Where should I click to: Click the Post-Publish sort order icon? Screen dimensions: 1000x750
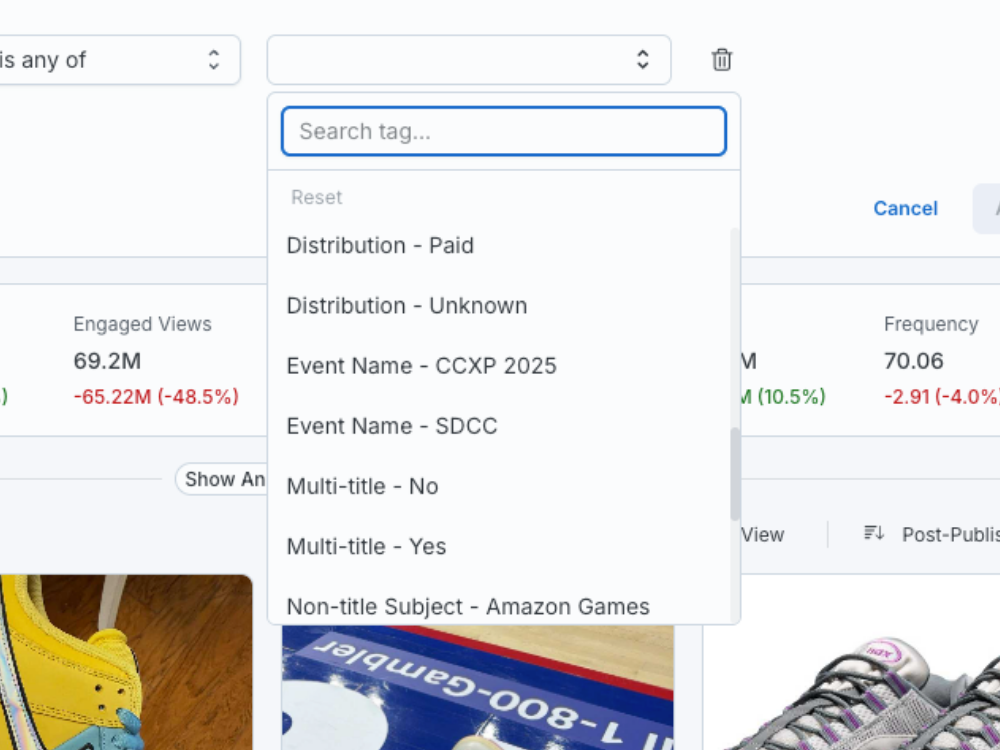tap(874, 534)
